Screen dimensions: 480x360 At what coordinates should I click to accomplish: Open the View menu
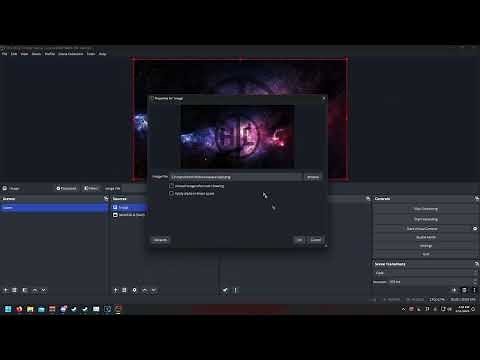[x=25, y=54]
